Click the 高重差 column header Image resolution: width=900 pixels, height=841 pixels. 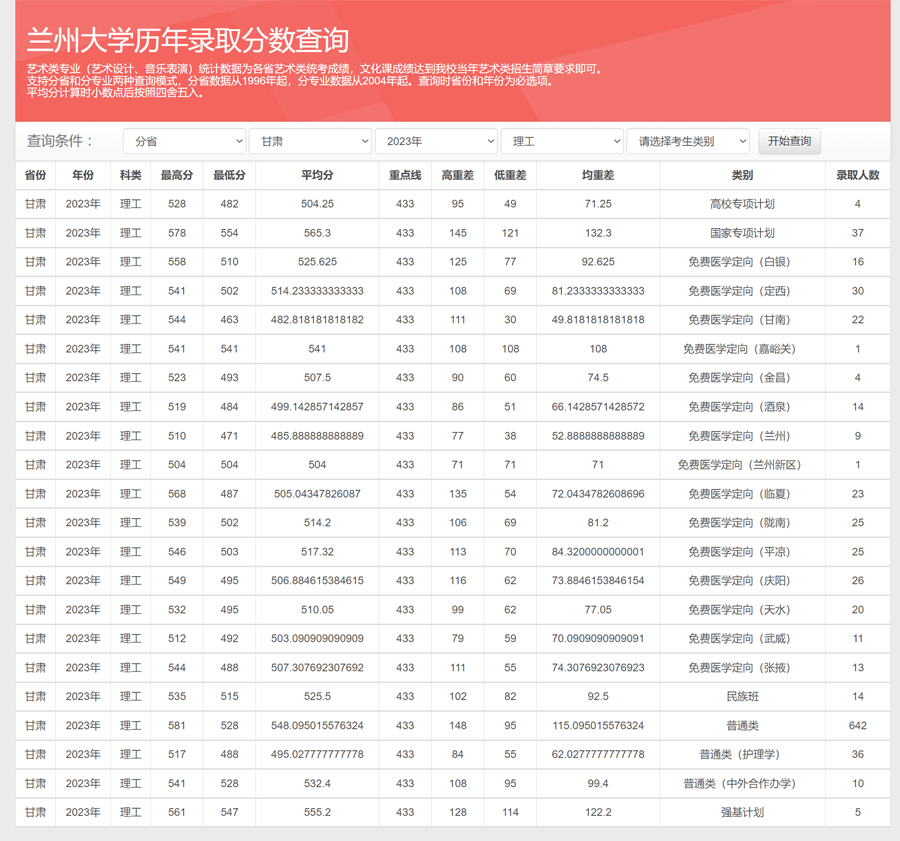(457, 175)
